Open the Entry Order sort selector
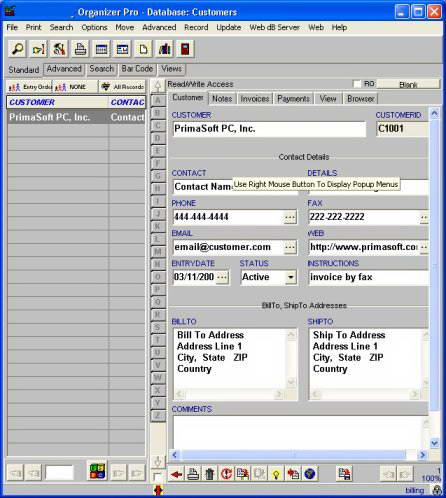This screenshot has width=446, height=498. click(x=30, y=87)
